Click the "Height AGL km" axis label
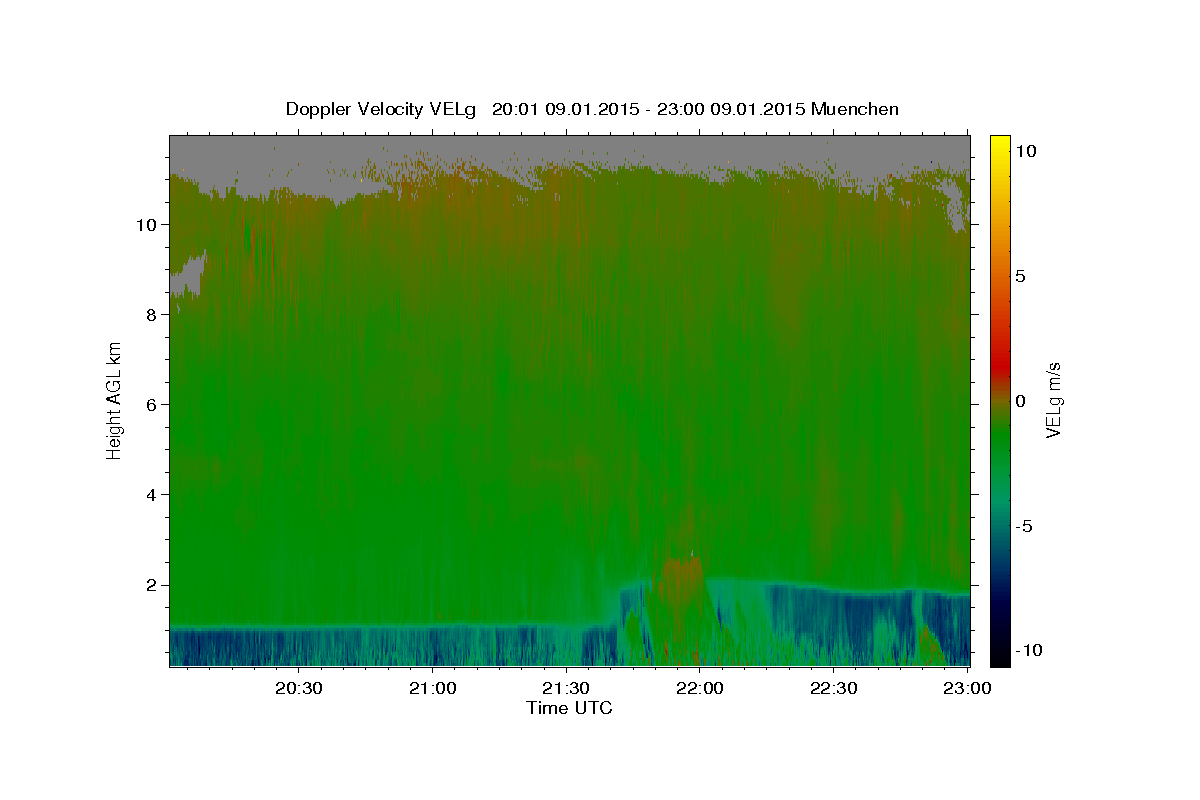Viewport: 1200px width, 800px height. [x=114, y=400]
